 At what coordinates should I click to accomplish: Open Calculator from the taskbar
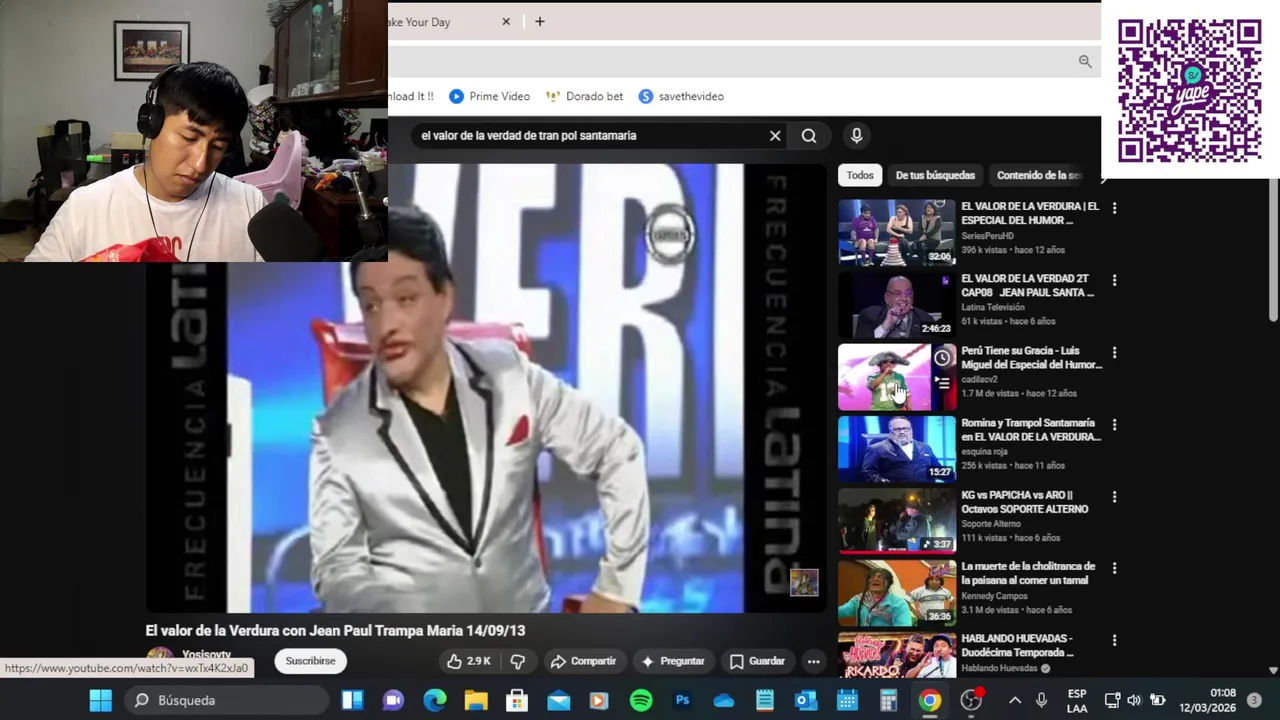(889, 700)
